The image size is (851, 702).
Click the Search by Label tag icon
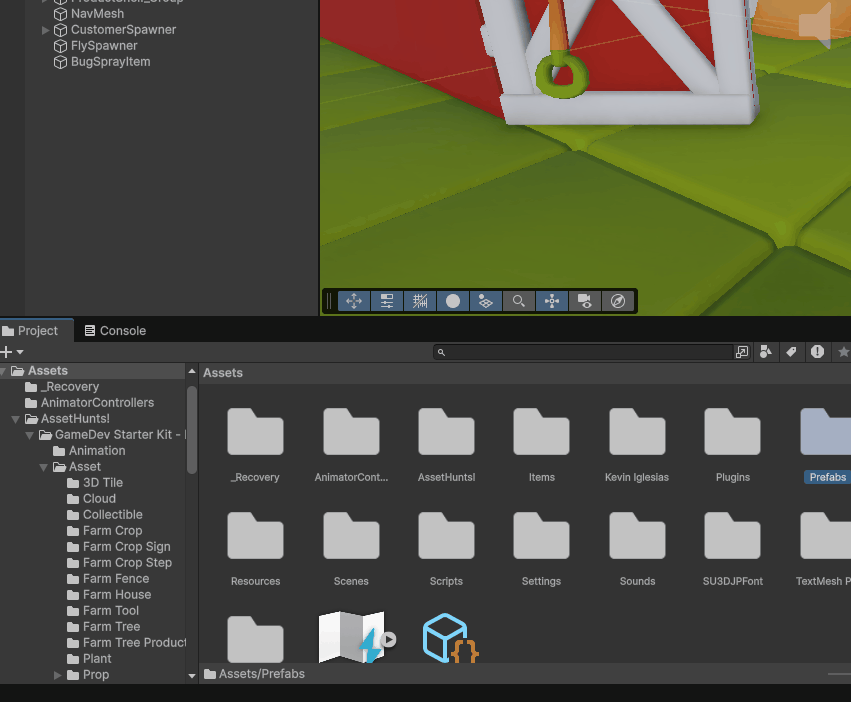[791, 352]
